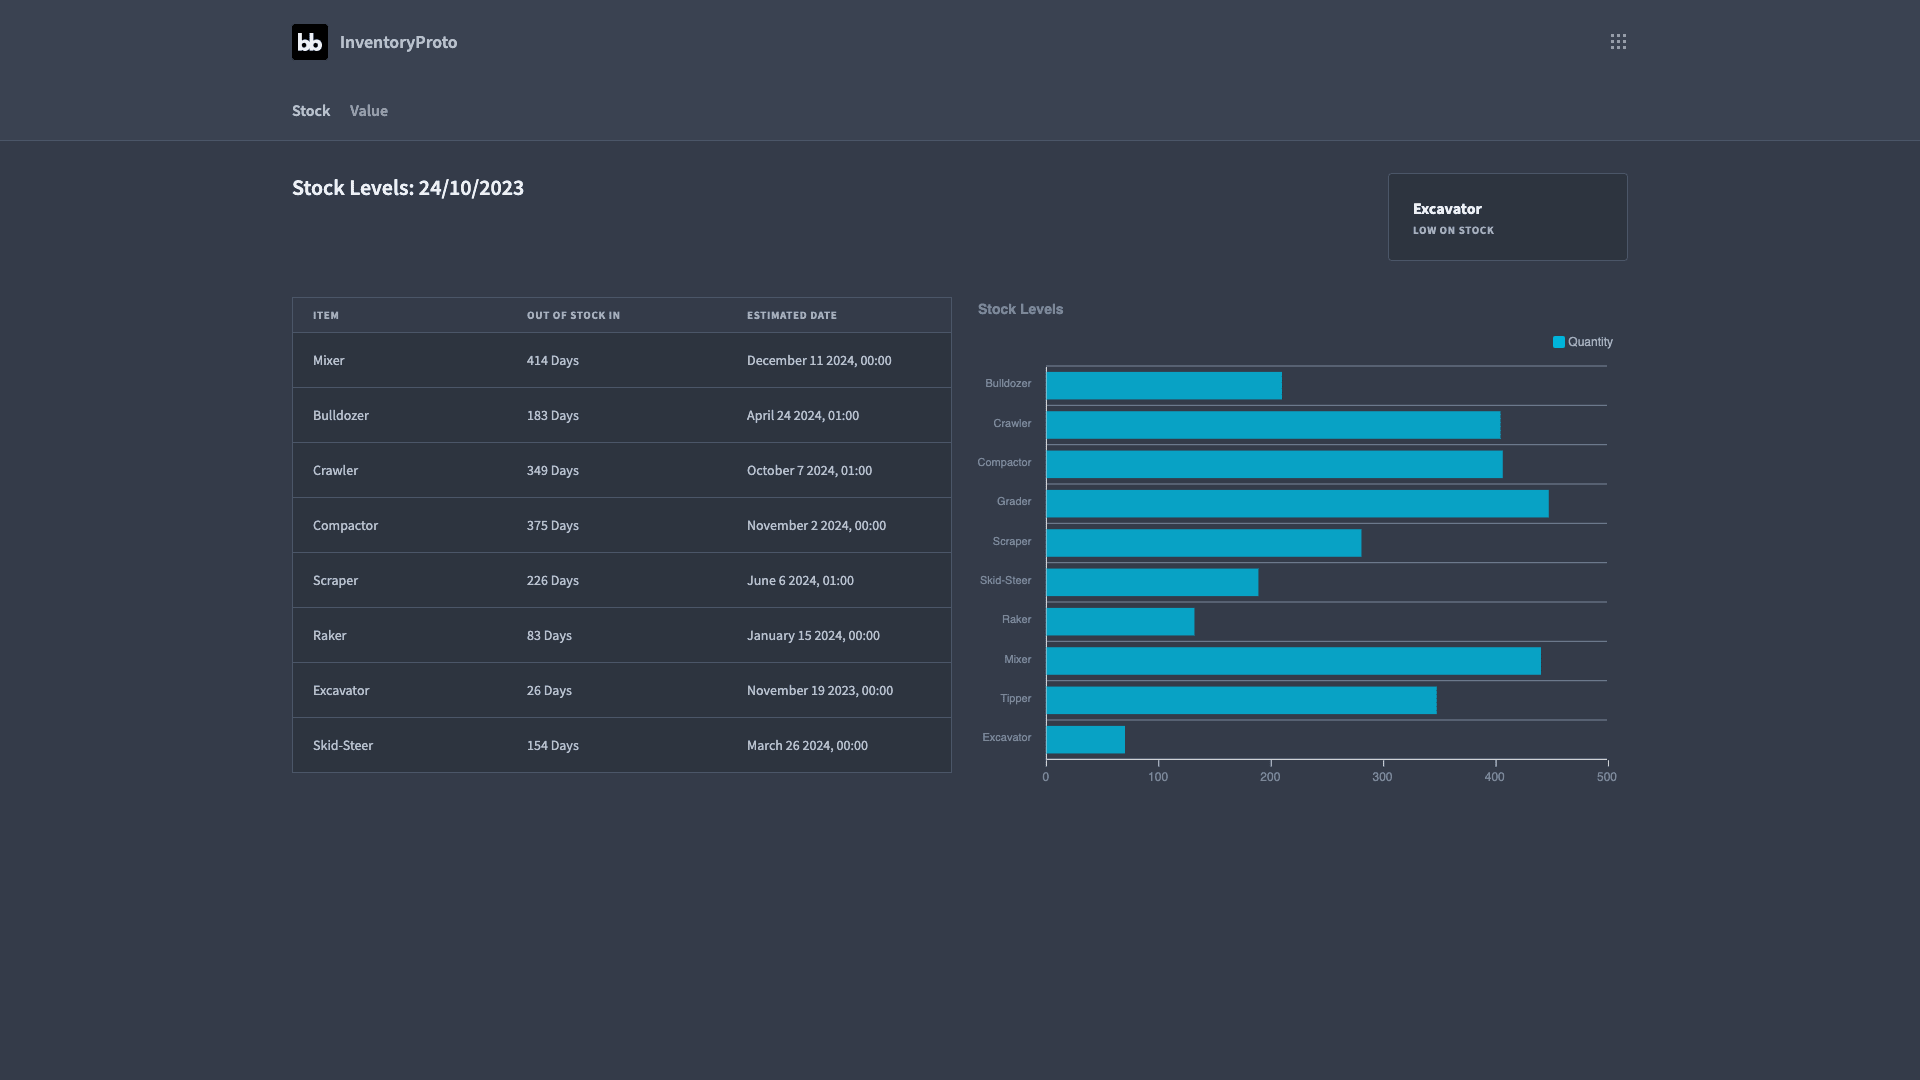The width and height of the screenshot is (1920, 1080).
Task: Click the June 6 2024, 01:00 date
Action: click(800, 581)
